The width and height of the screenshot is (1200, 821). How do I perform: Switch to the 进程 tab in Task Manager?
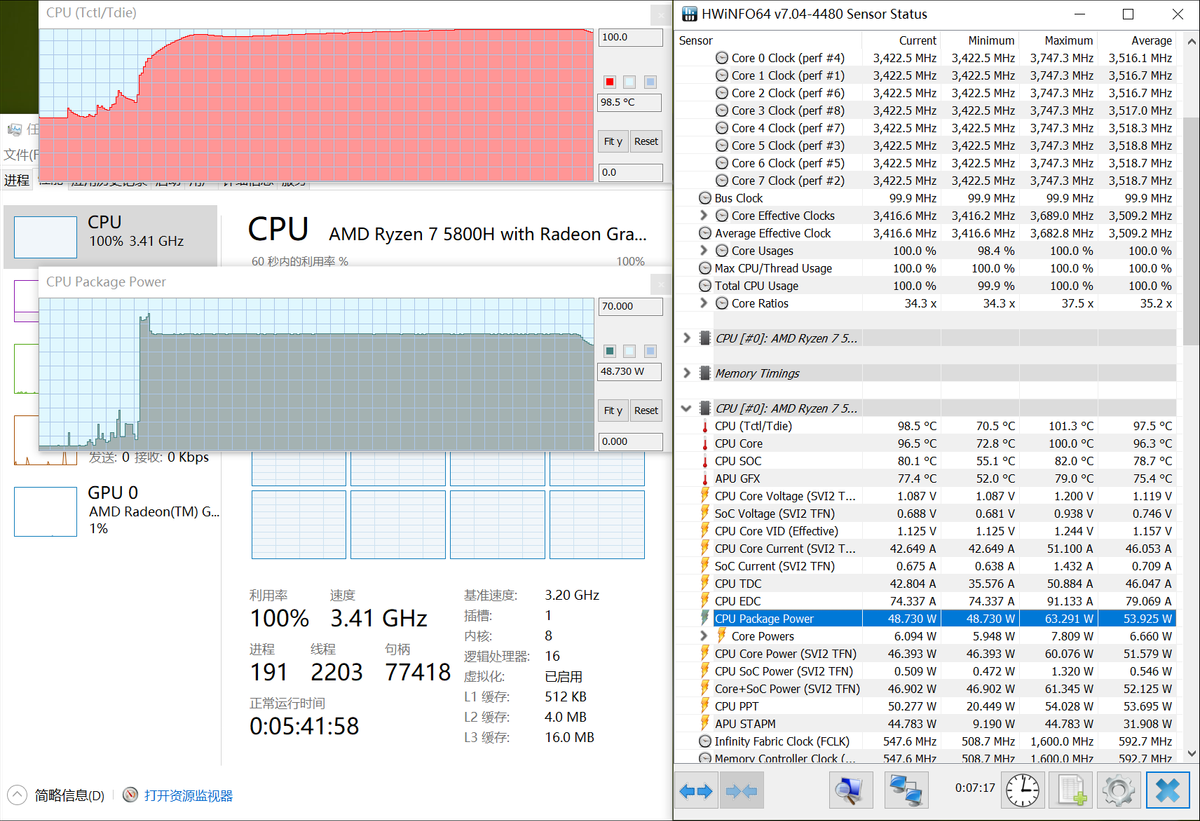(17, 180)
